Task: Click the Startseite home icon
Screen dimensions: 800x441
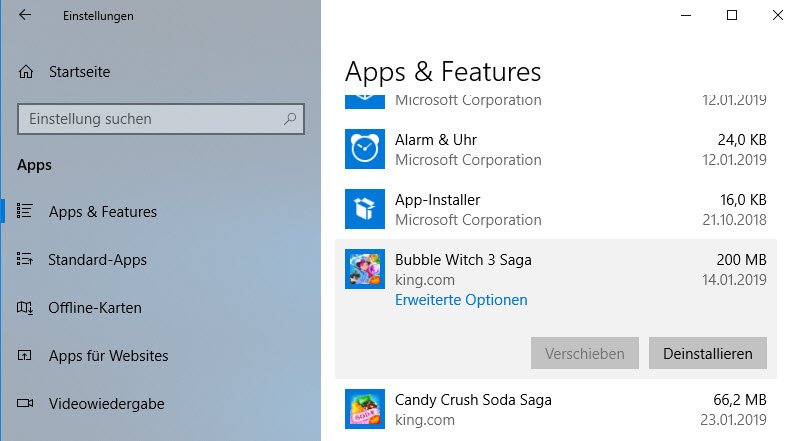Action: click(x=26, y=72)
